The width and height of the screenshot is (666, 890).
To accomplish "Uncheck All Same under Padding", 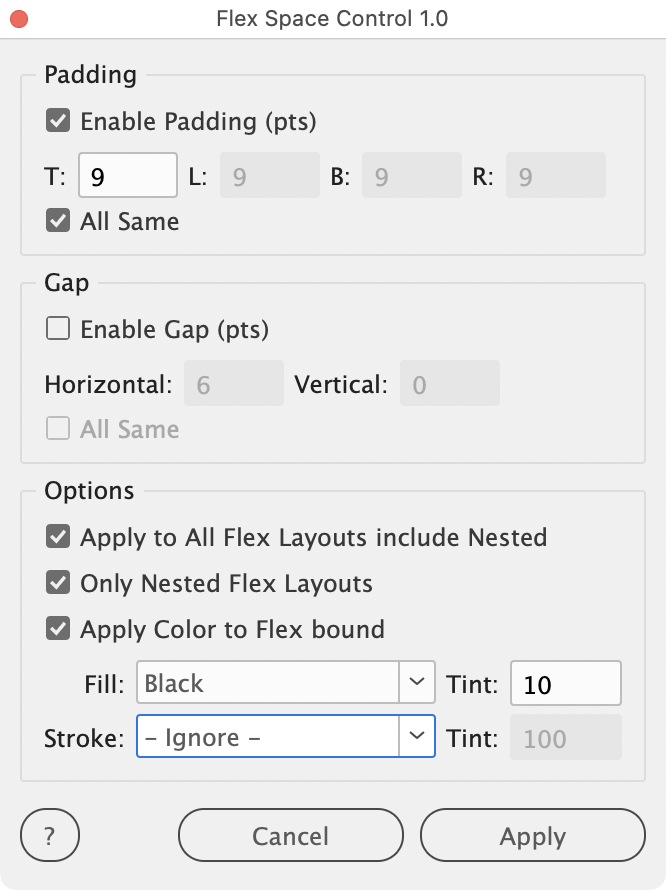I will click(x=58, y=221).
